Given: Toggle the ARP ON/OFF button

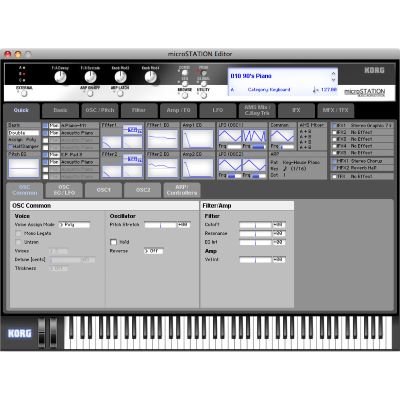Looking at the screenshot, I should point(90,94).
